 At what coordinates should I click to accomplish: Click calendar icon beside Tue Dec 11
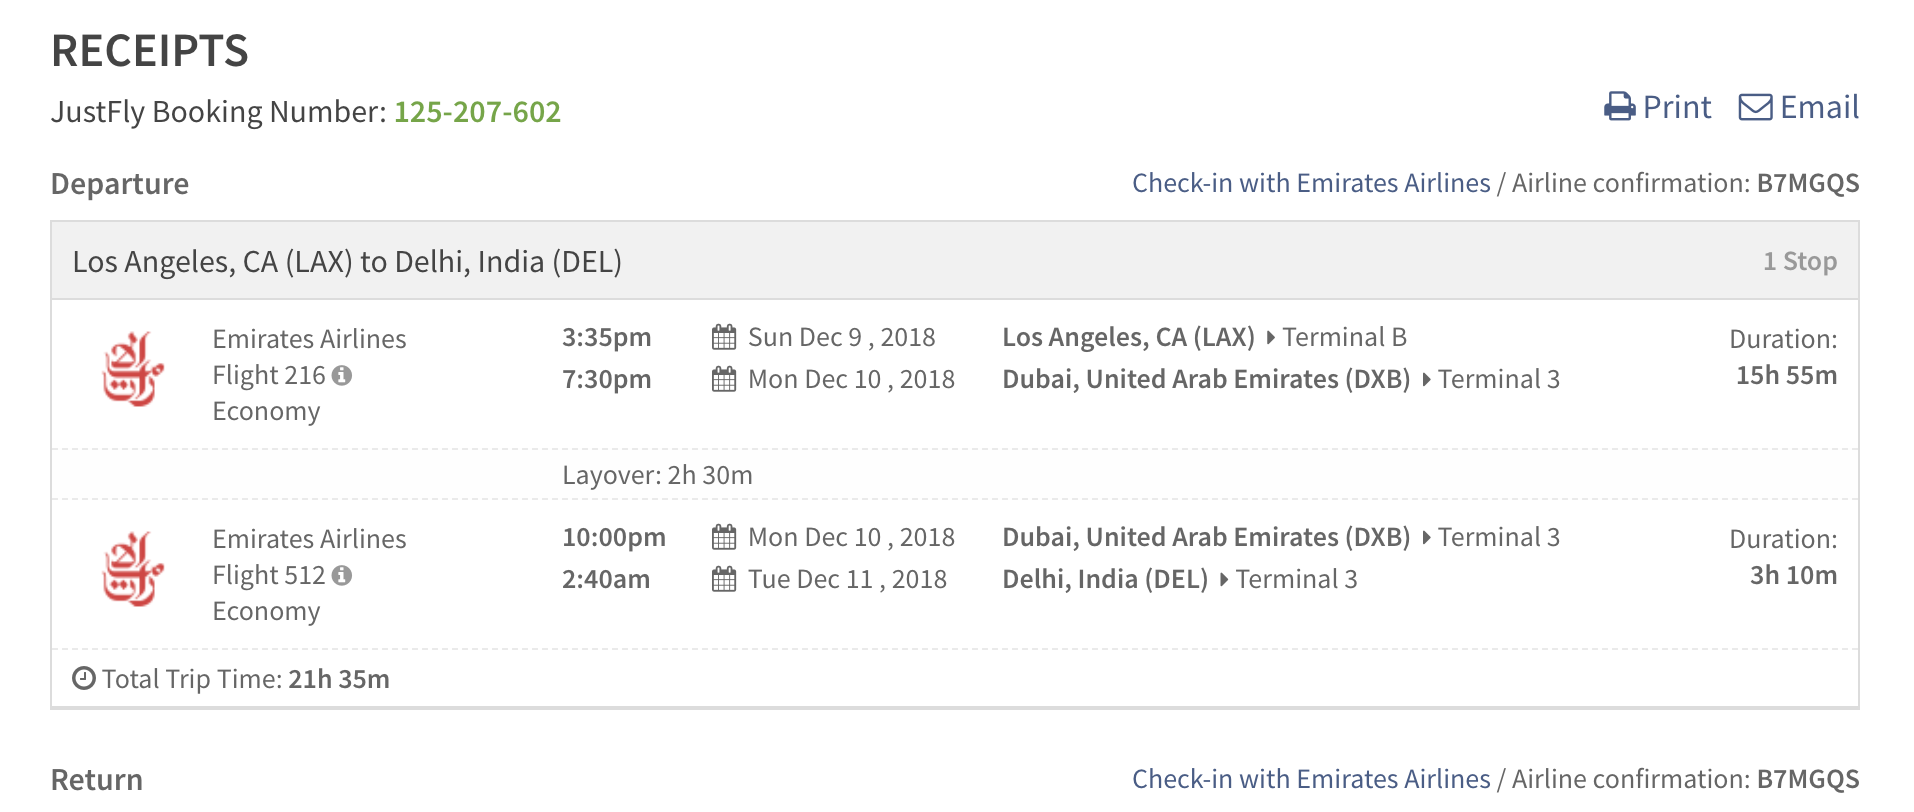[724, 579]
